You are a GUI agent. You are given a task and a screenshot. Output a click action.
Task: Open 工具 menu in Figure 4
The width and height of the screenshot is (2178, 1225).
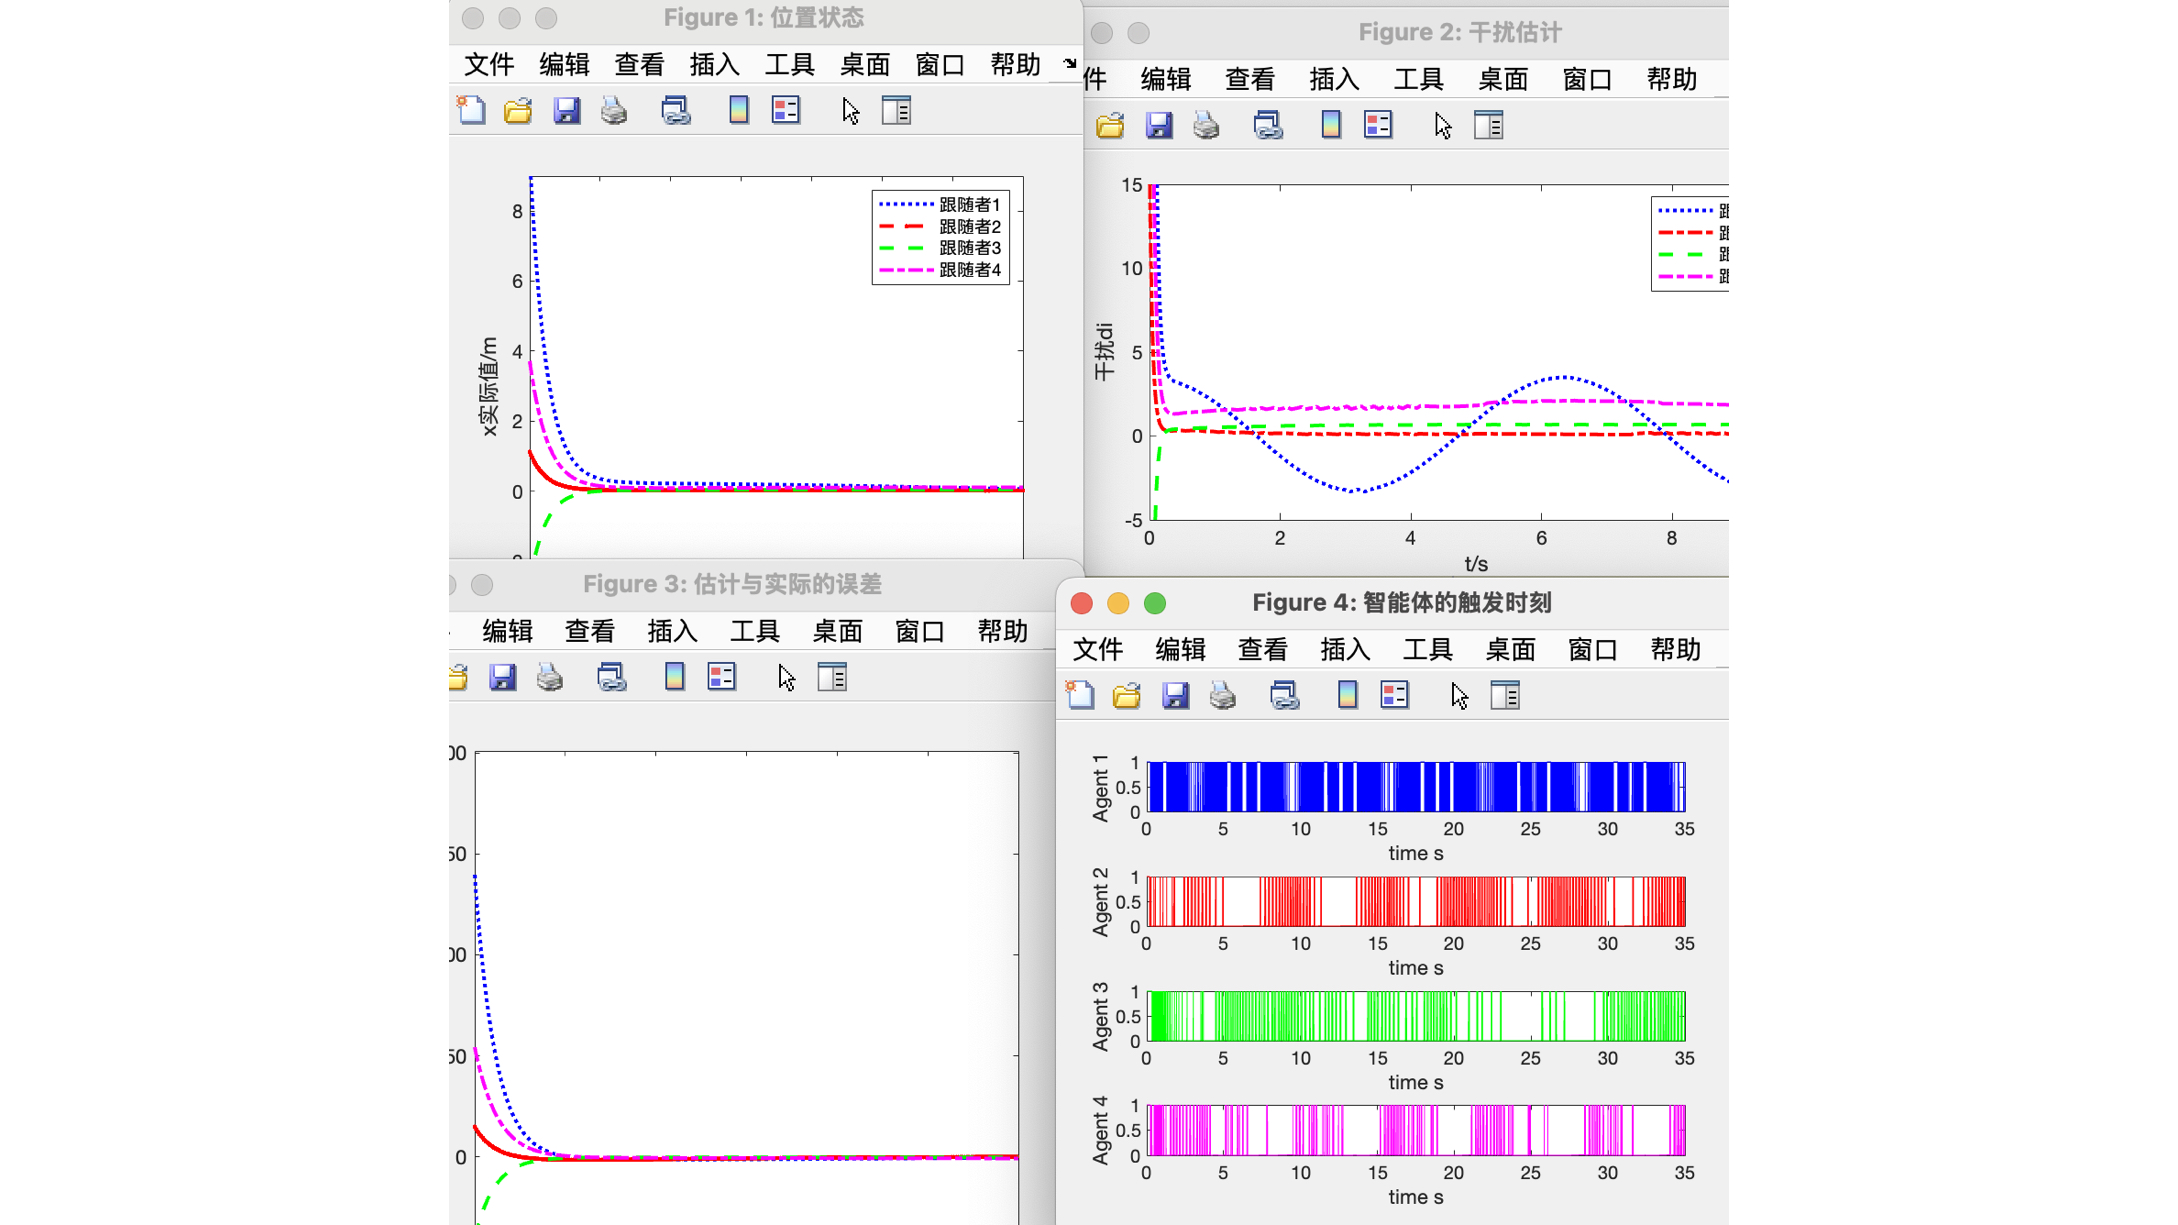(x=1427, y=650)
